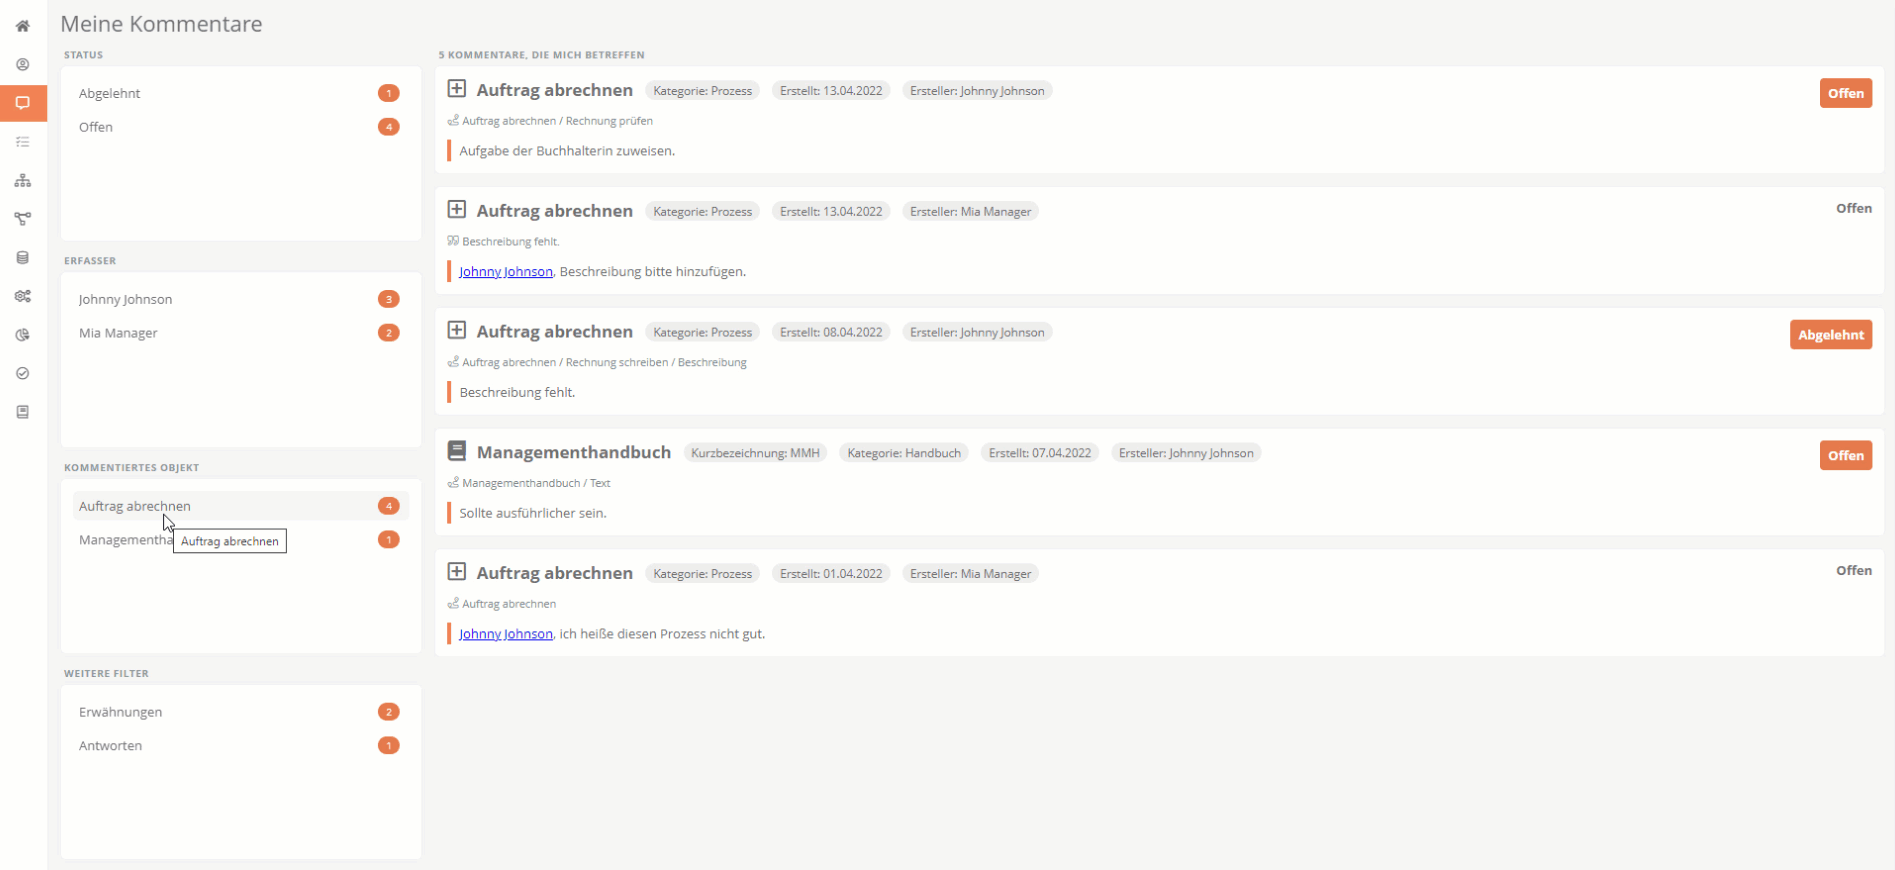This screenshot has height=870, width=1895.
Task: Filter by author Johnny Johnson in Erfasser
Action: [240, 299]
